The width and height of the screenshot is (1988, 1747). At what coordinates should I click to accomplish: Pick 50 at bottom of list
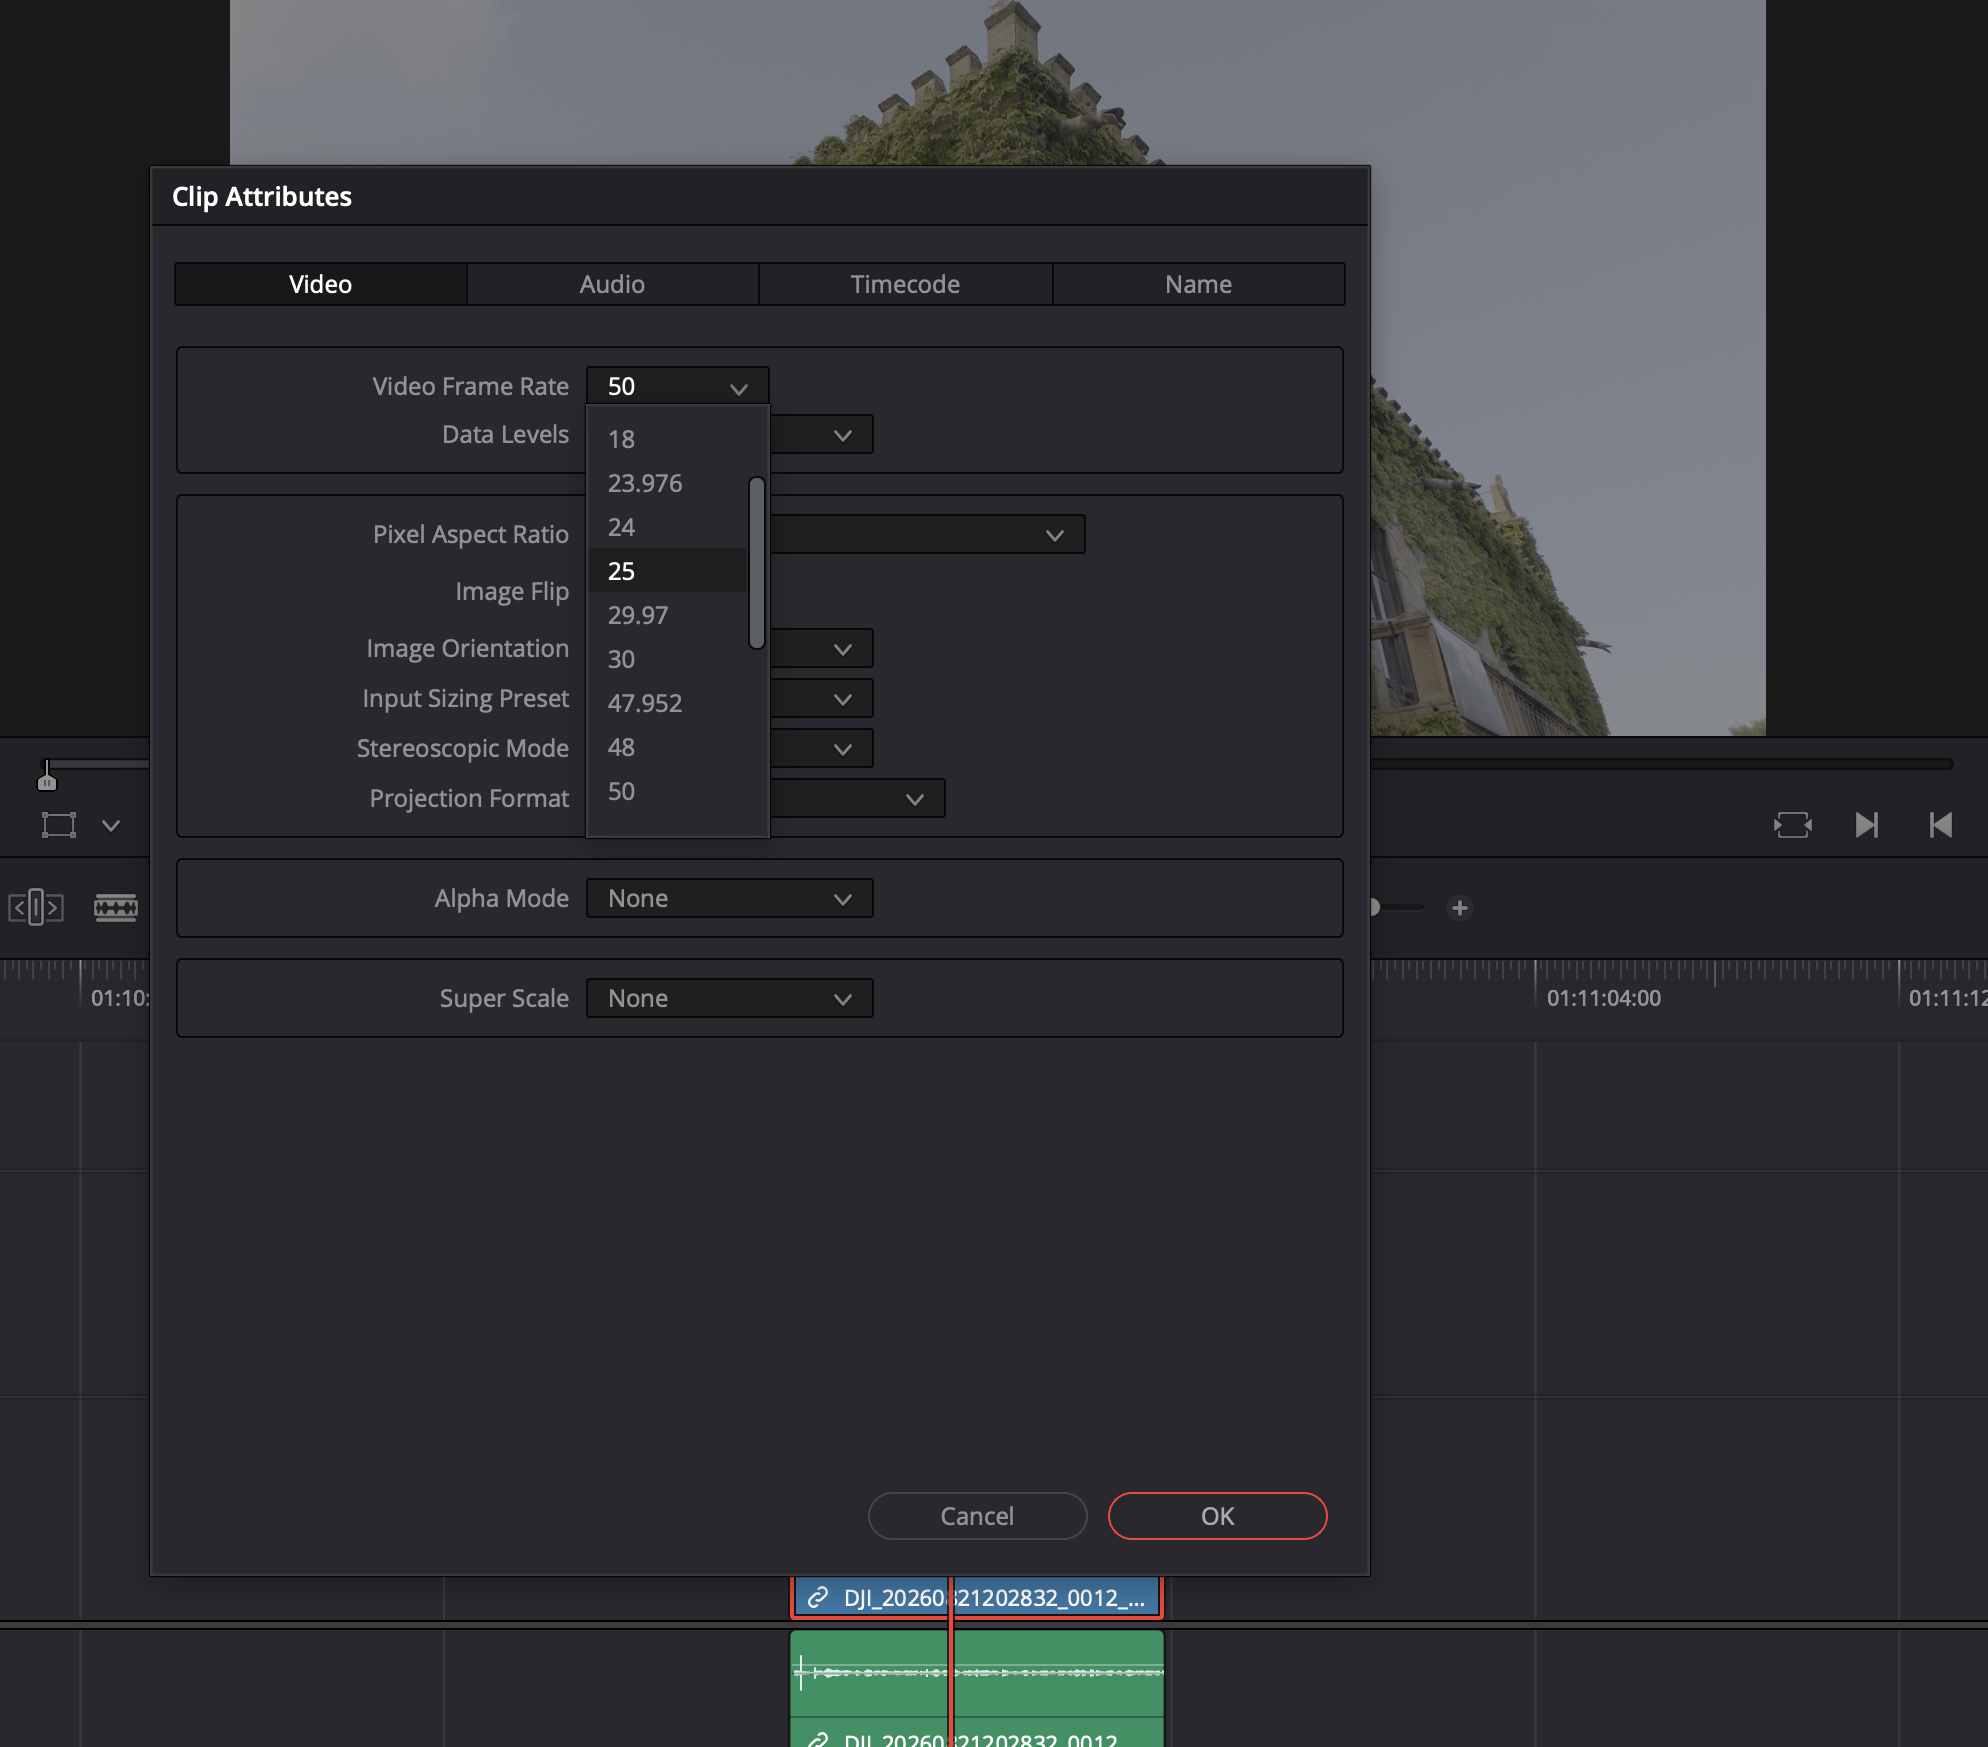(x=666, y=791)
